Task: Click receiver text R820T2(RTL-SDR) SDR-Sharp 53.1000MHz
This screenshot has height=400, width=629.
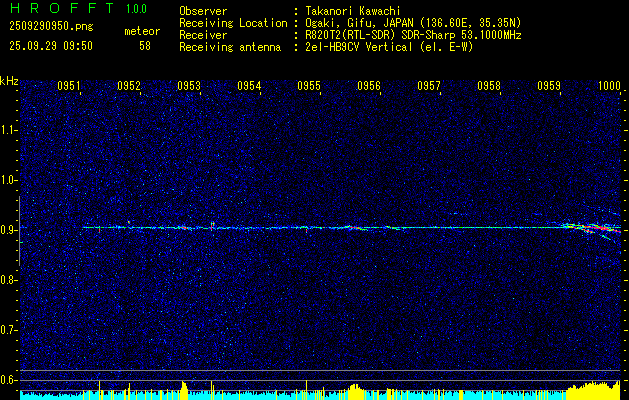Action: pos(413,35)
